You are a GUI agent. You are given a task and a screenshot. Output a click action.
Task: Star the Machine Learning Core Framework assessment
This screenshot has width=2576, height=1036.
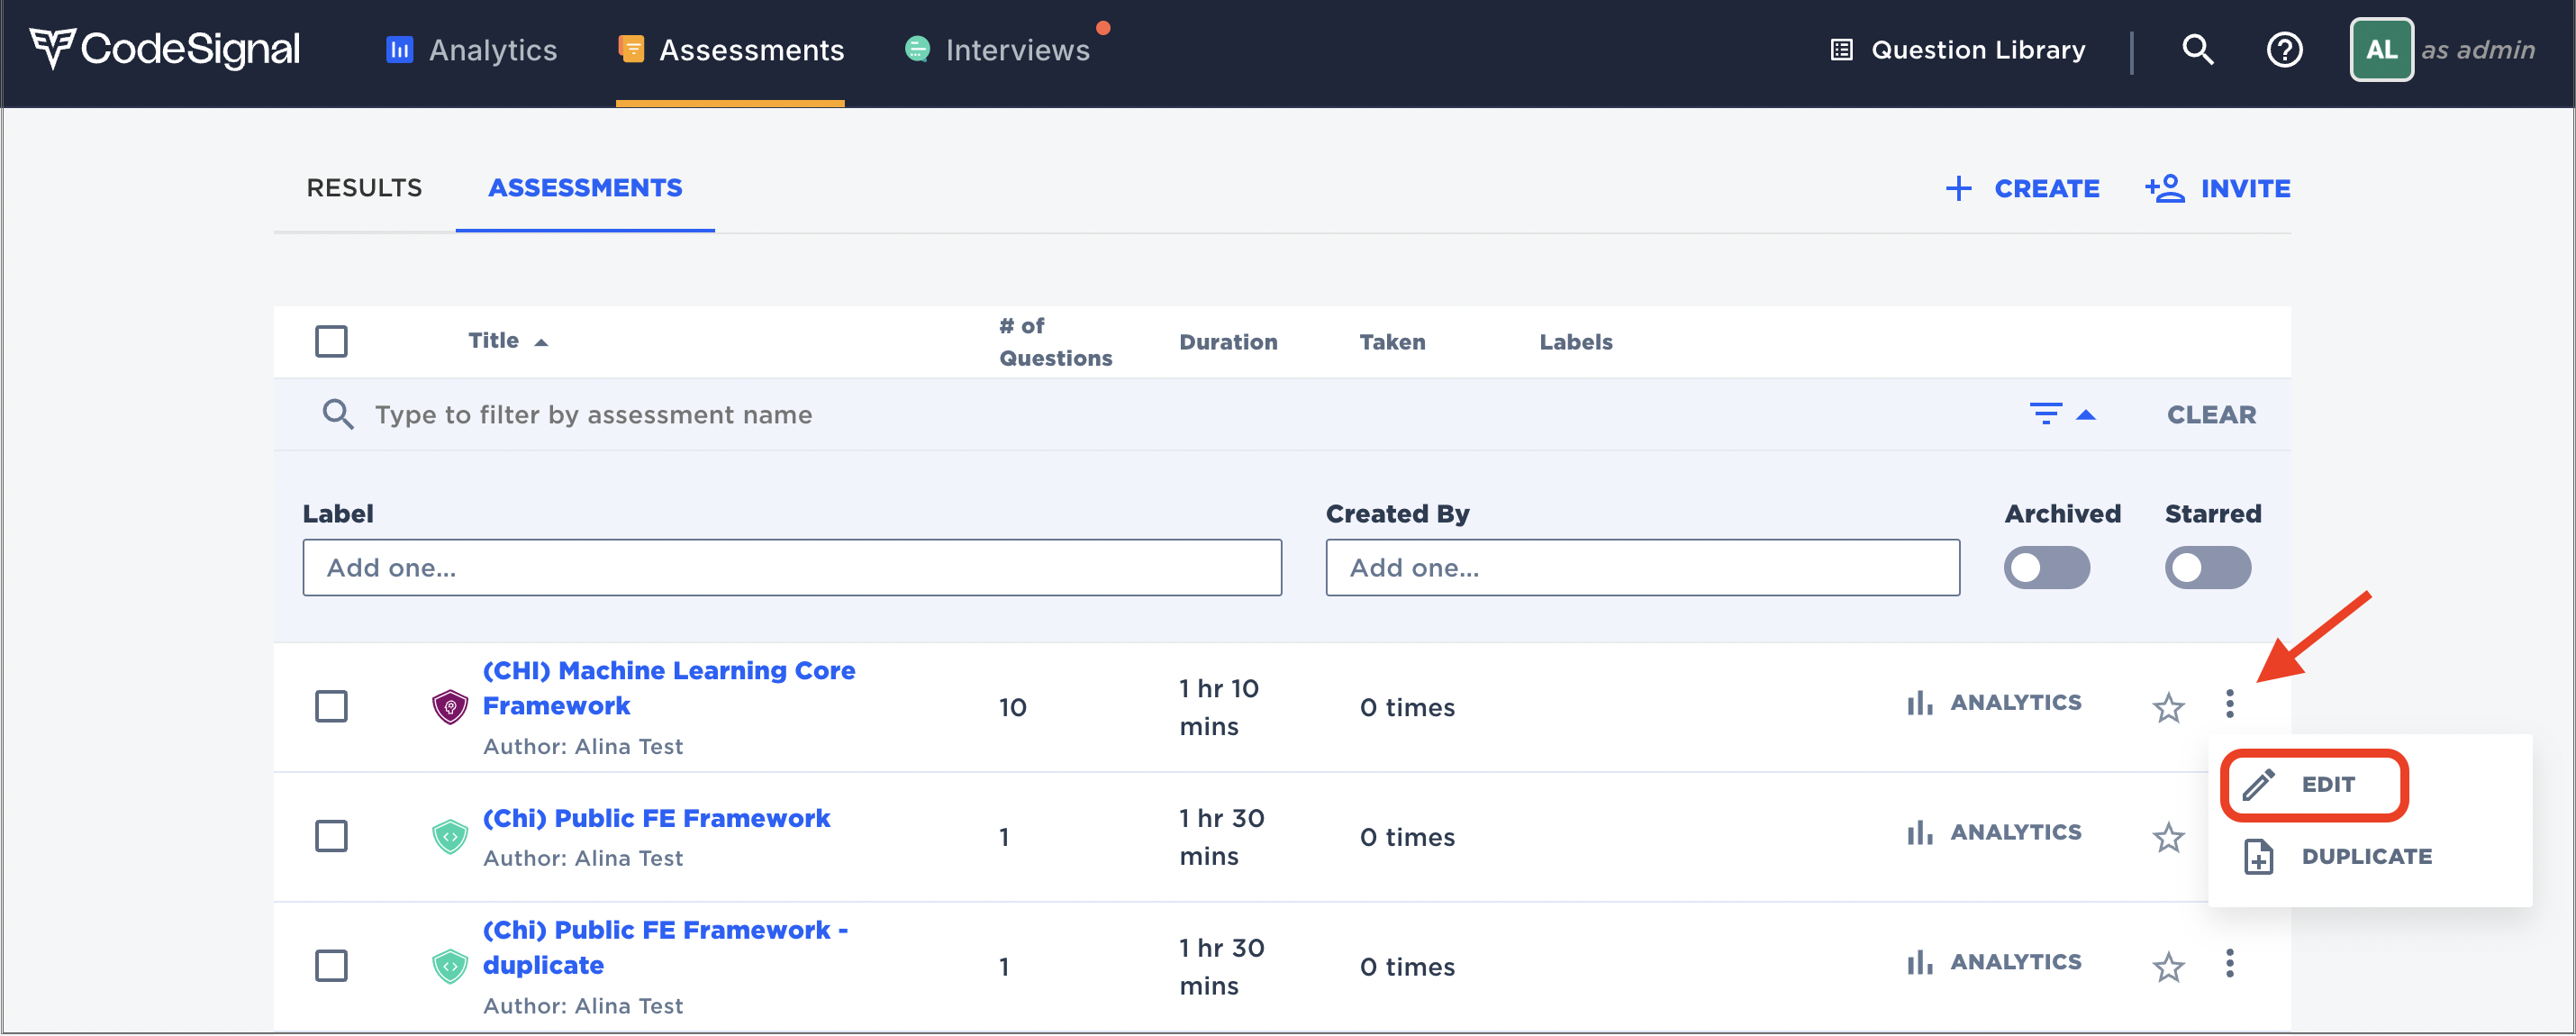(x=2168, y=707)
